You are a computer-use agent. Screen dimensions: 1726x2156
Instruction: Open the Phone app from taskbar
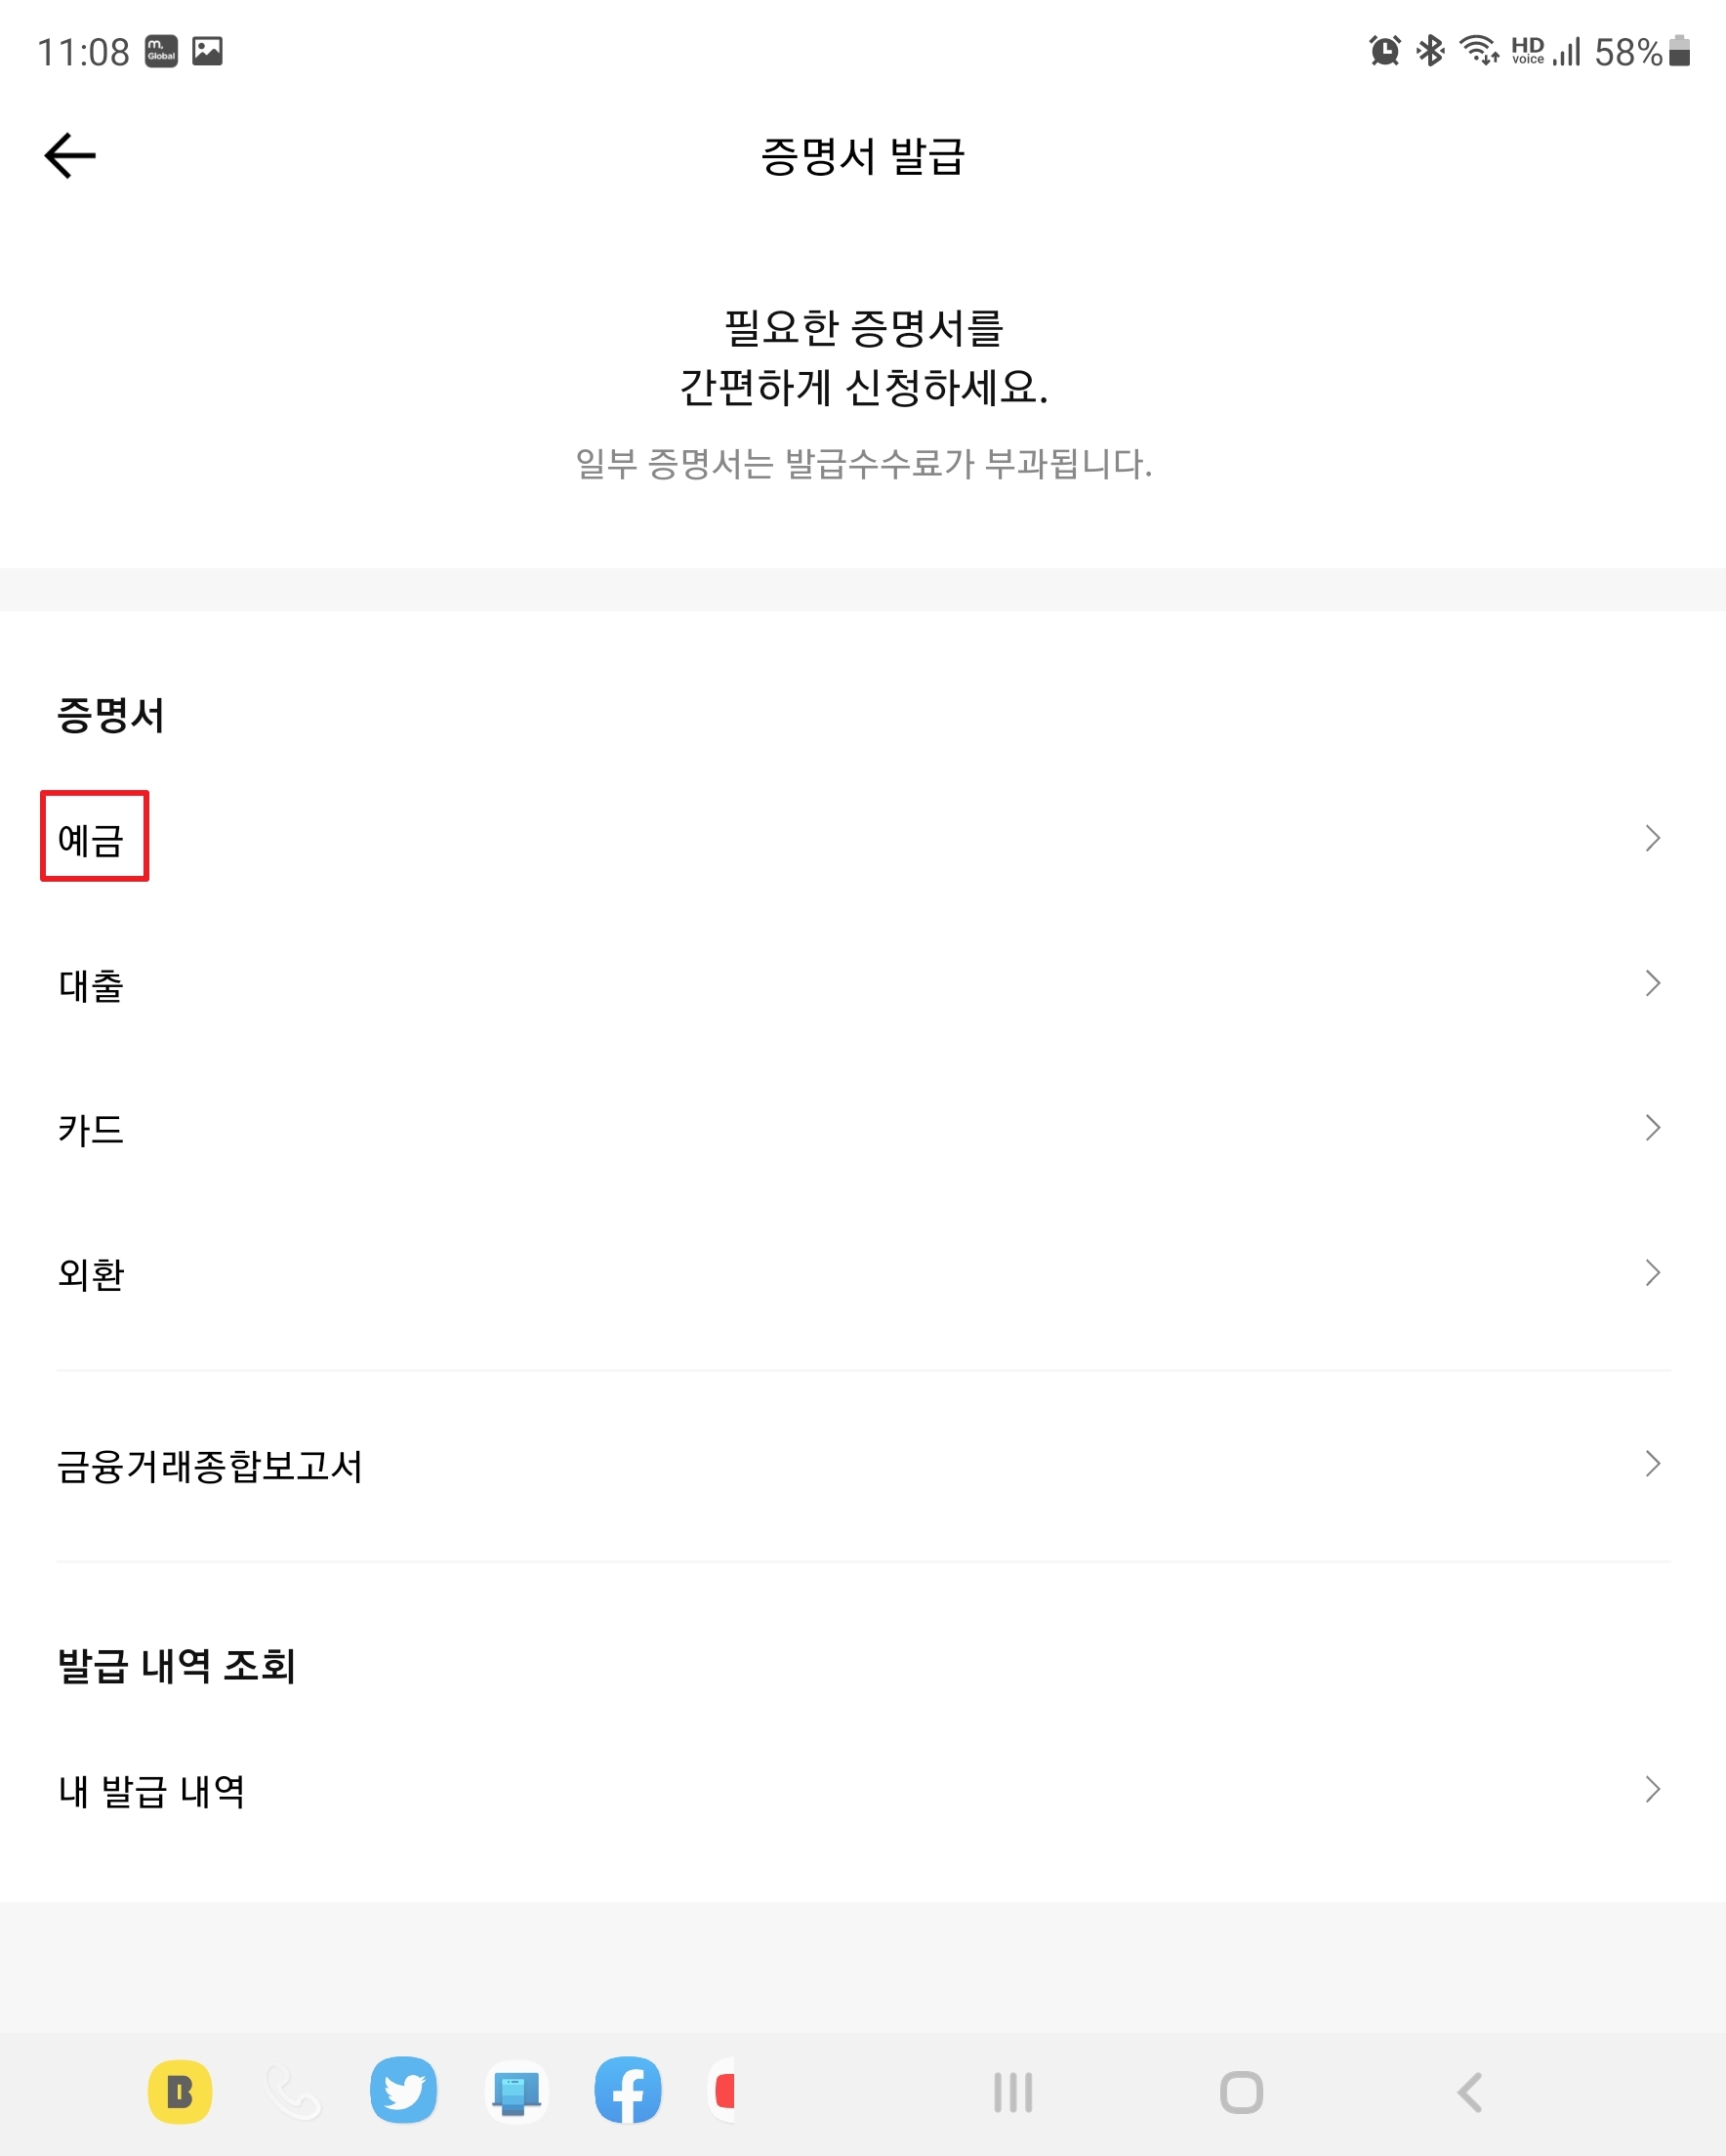click(x=293, y=2091)
